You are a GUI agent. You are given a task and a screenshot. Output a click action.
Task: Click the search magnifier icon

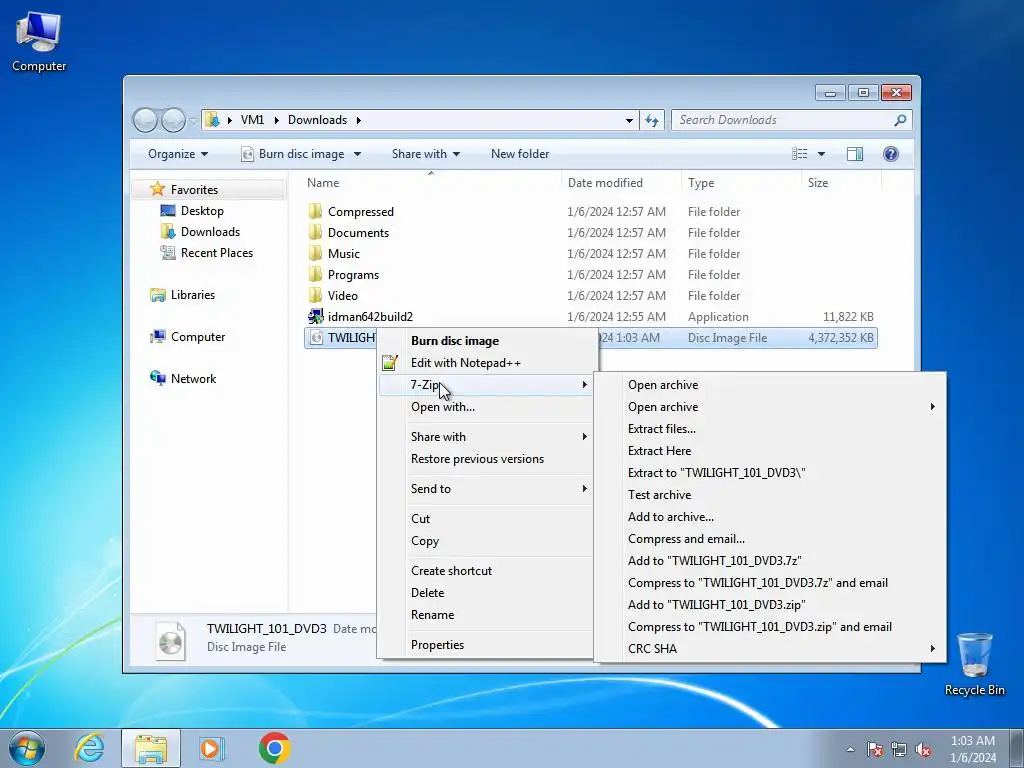[x=901, y=120]
